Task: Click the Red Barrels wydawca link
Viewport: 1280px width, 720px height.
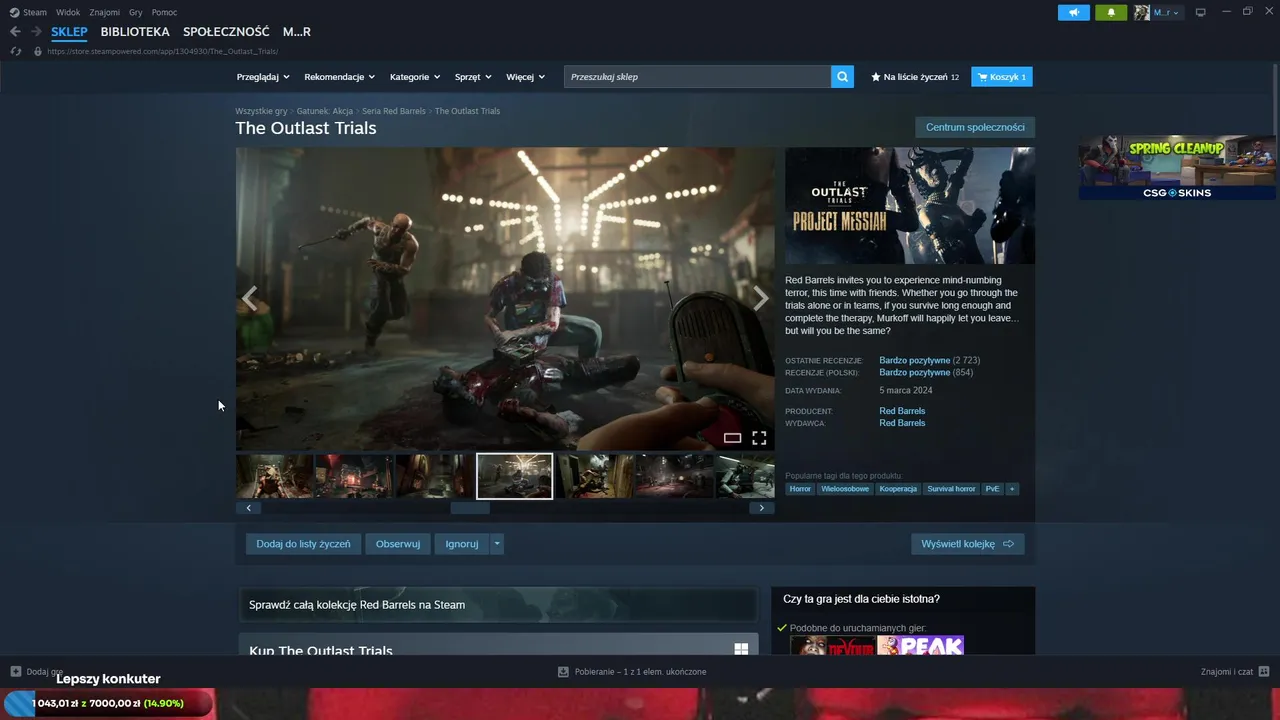Action: [902, 423]
